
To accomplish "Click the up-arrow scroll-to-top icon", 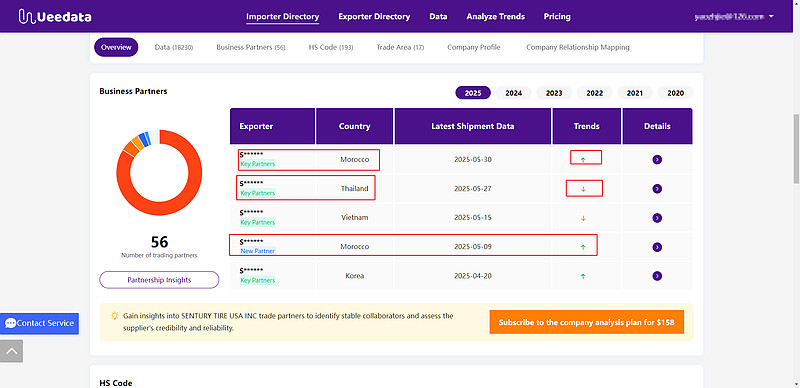I will 11,351.
